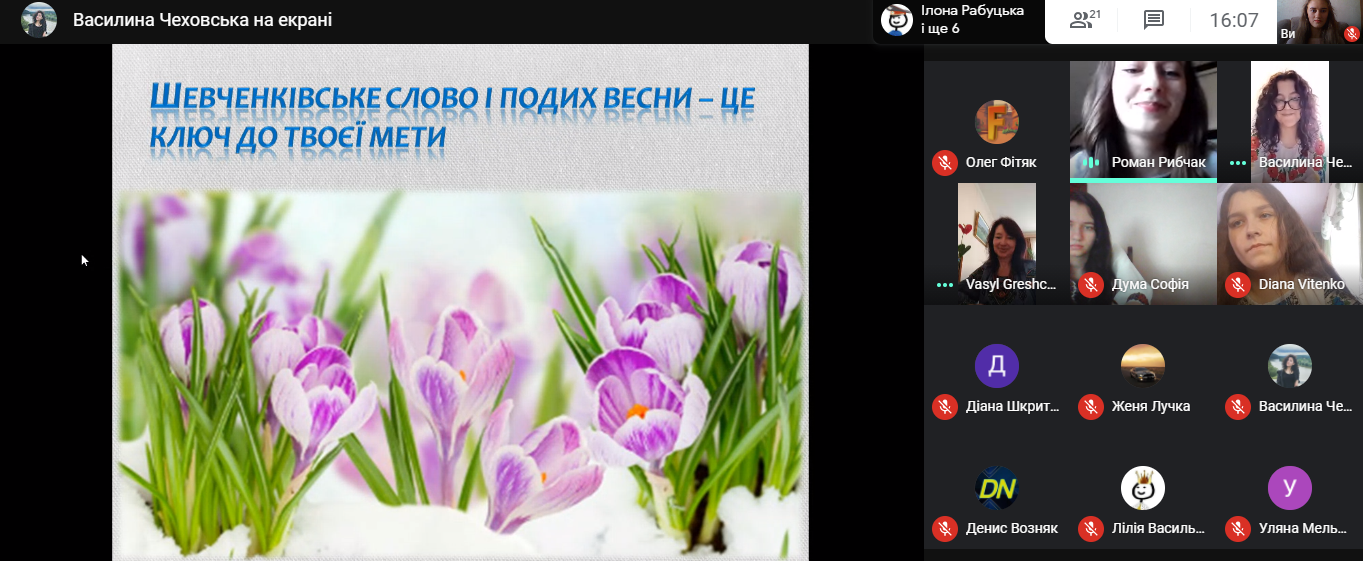The width and height of the screenshot is (1363, 561).
Task: Click Олег Фітяк's muted microphone icon
Action: click(944, 163)
